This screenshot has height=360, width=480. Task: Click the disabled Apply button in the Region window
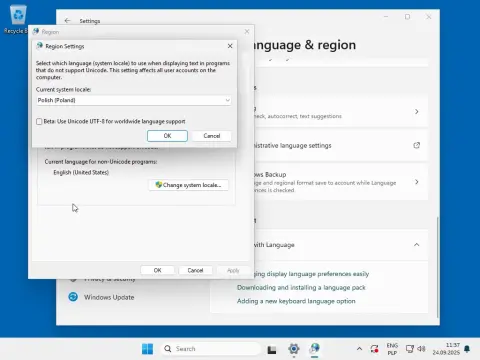tap(233, 270)
